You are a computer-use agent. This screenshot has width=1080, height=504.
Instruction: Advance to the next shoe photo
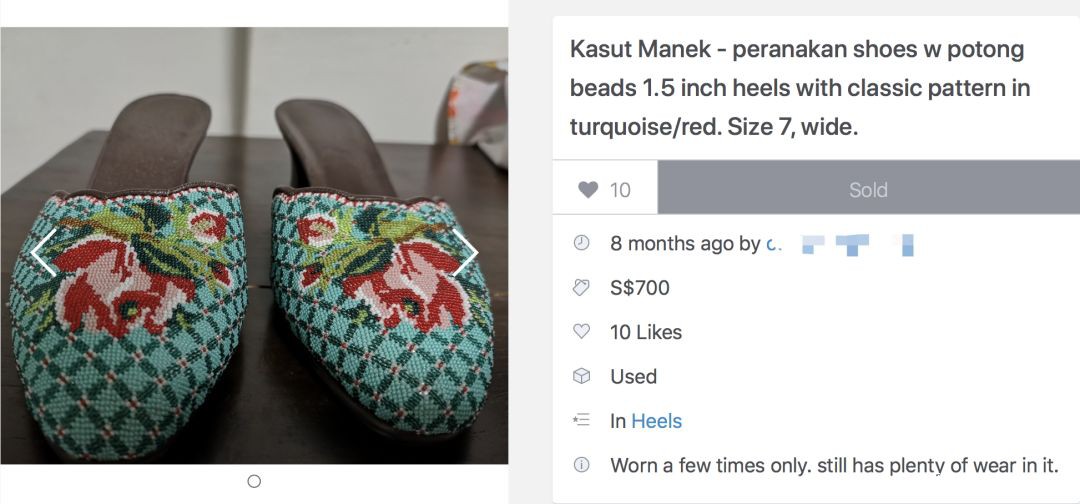point(465,252)
